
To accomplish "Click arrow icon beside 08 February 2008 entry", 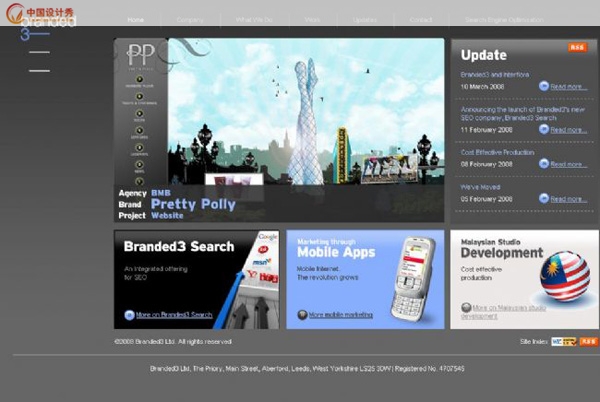I will [544, 164].
